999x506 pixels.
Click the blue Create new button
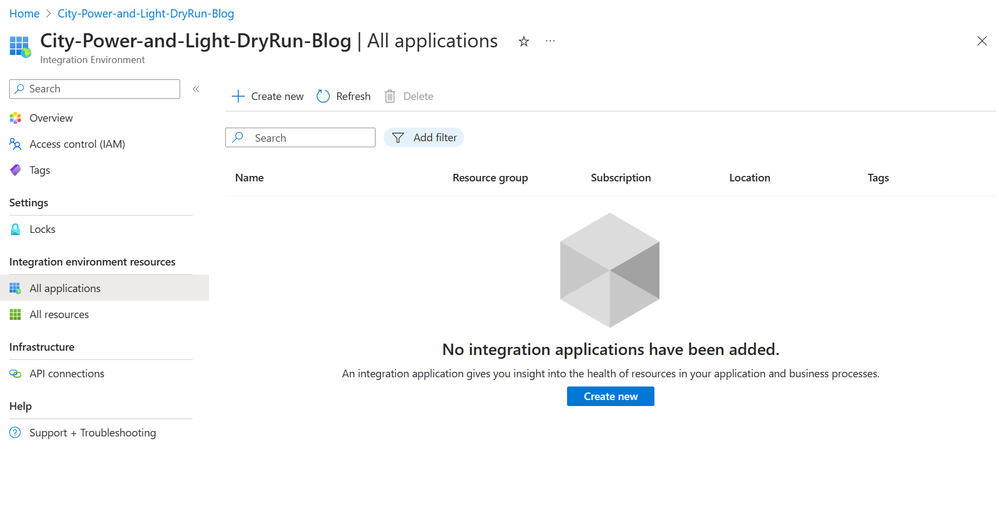pos(610,396)
